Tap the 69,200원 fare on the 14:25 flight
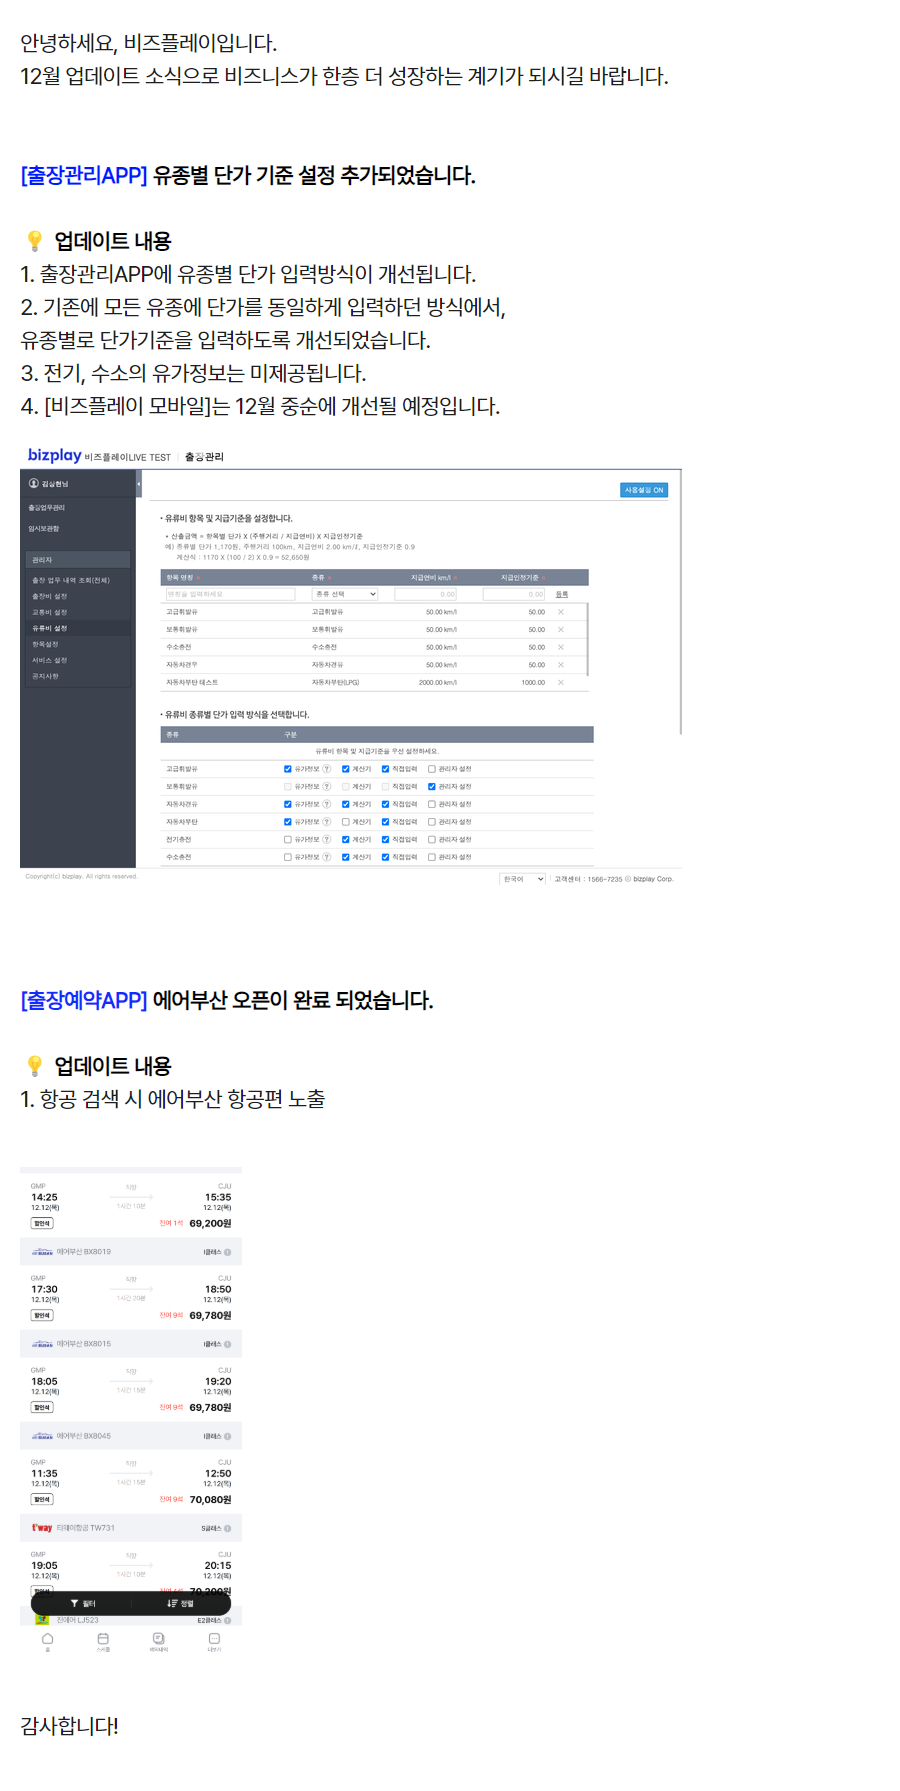The image size is (900, 1791). (x=210, y=1223)
